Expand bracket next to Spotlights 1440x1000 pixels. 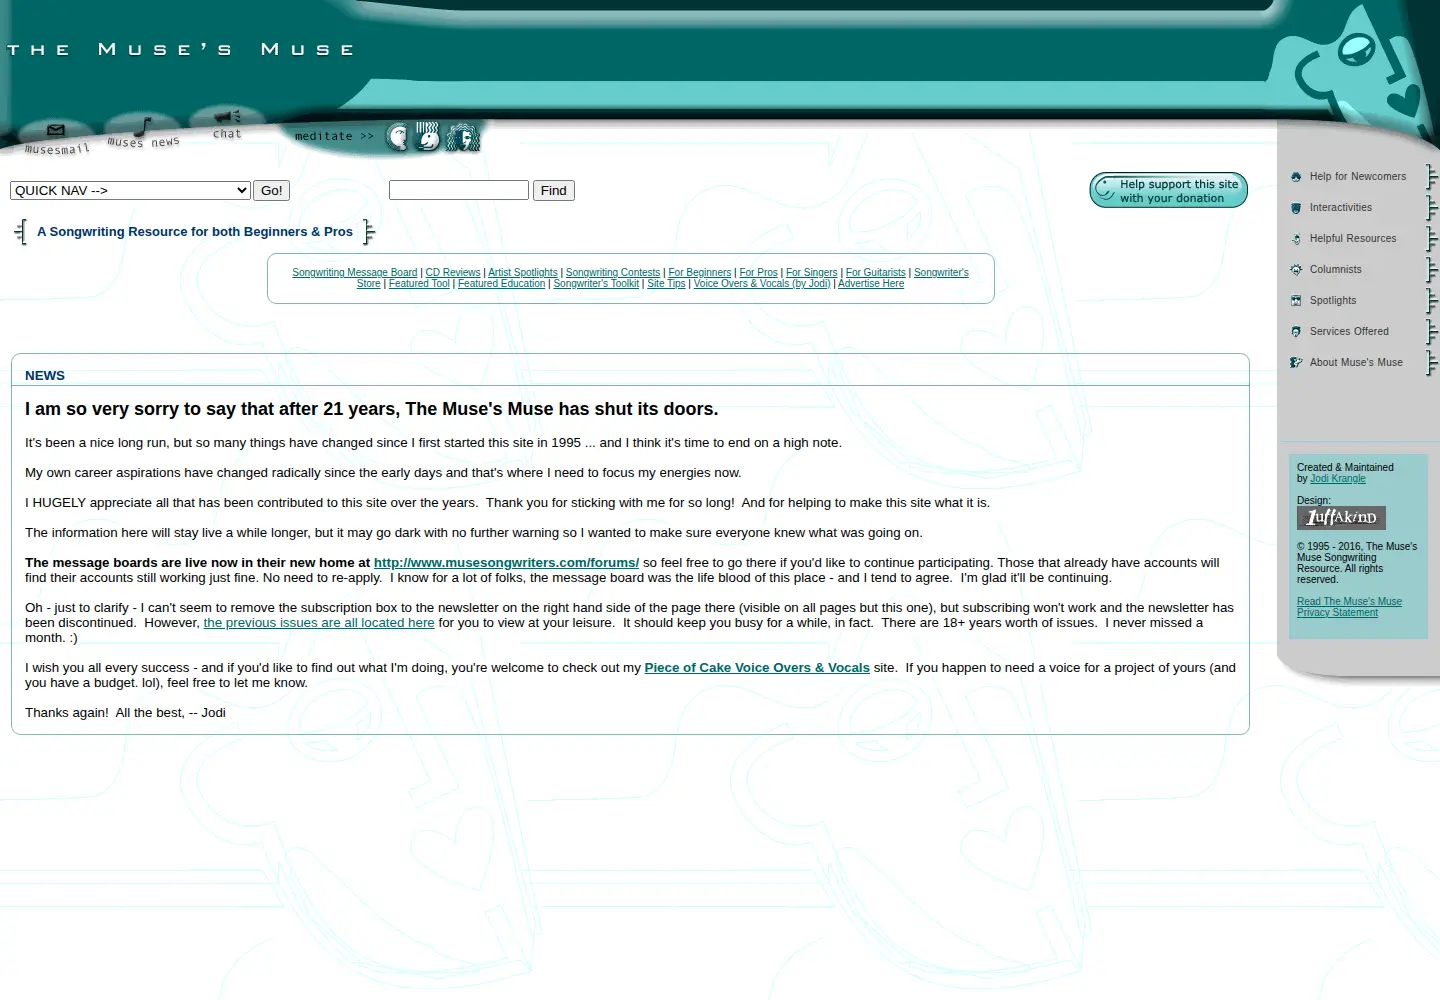[1431, 301]
